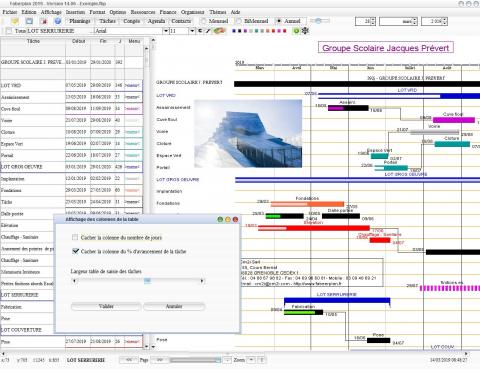Open the Options menu
The width and height of the screenshot is (480, 369).
click(118, 12)
